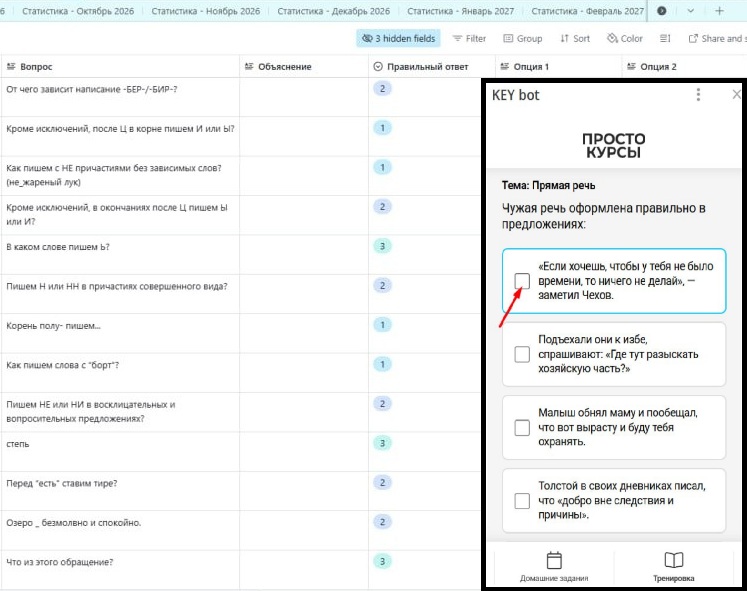The width and height of the screenshot is (747, 591).
Task: Close the KEY bot panel
Action: coord(736,94)
